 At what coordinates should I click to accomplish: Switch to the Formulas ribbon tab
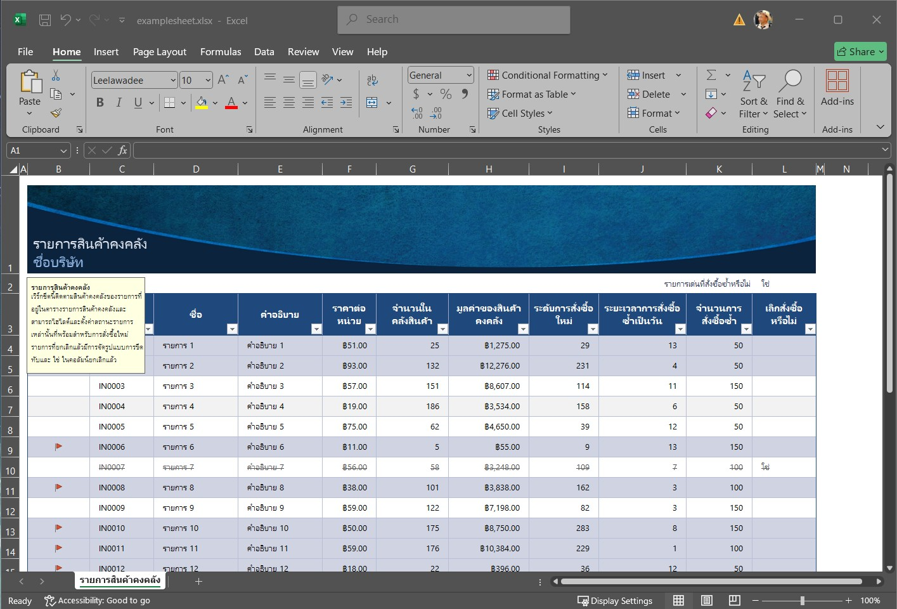click(x=220, y=52)
